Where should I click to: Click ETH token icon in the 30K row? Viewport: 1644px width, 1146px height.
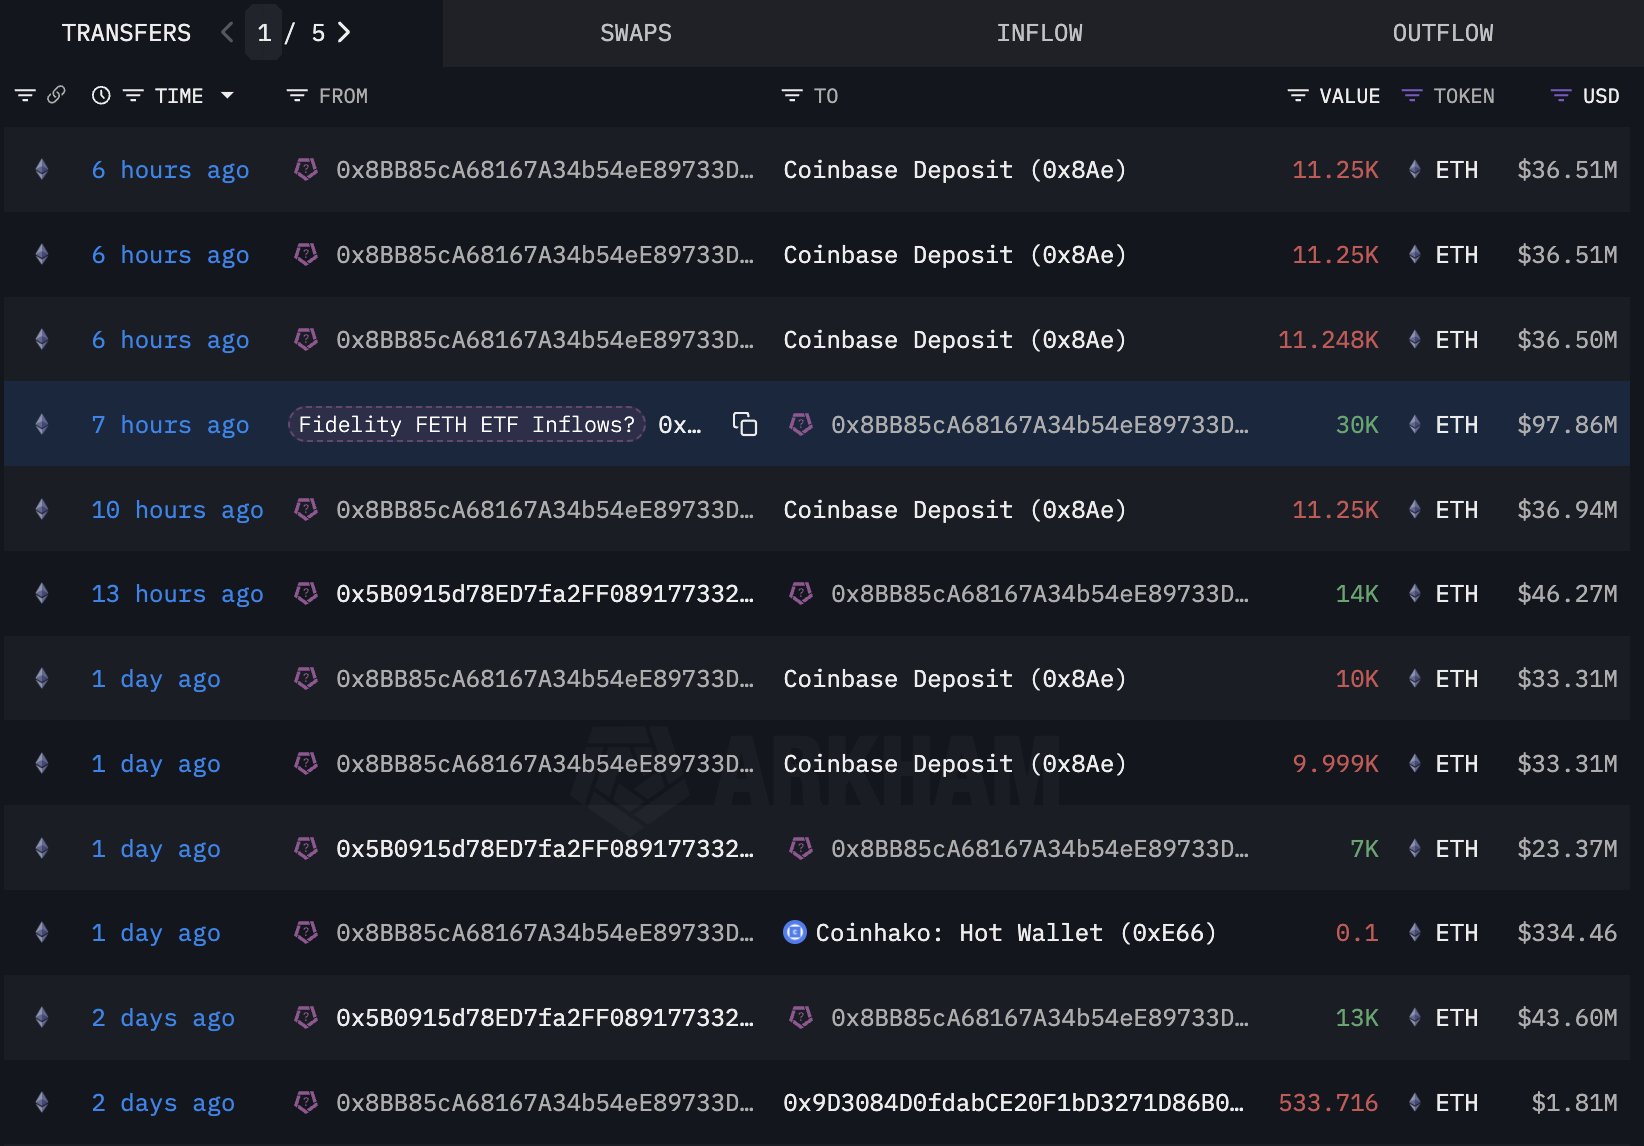pyautogui.click(x=1414, y=425)
